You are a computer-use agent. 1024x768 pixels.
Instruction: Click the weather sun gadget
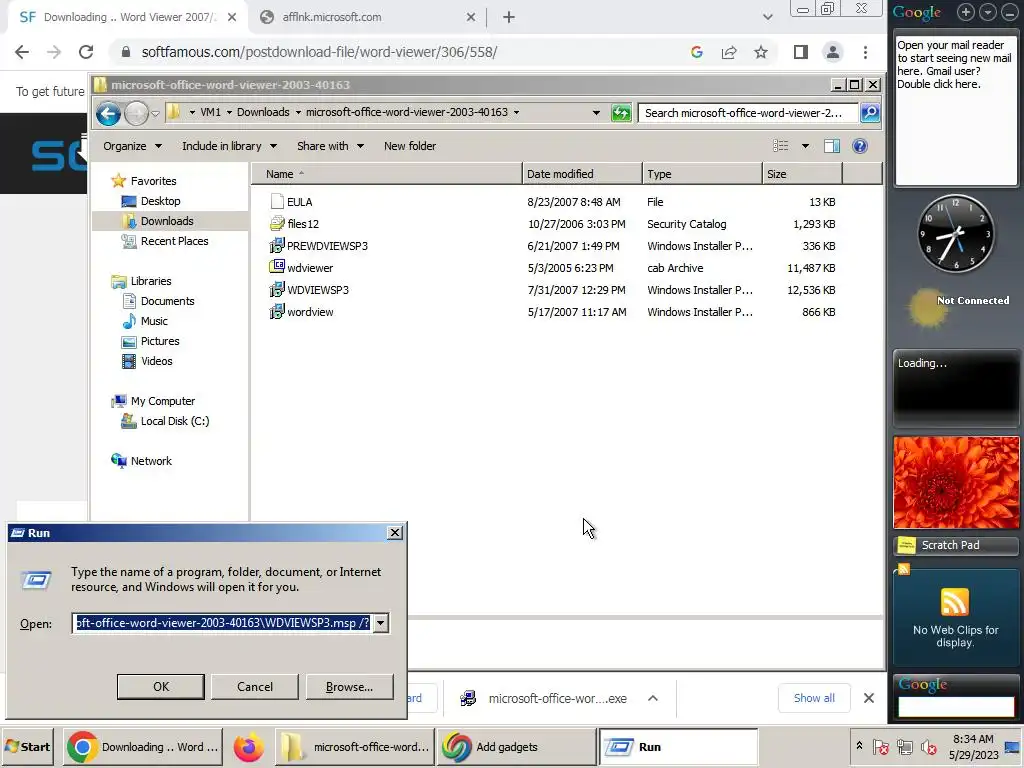click(927, 308)
